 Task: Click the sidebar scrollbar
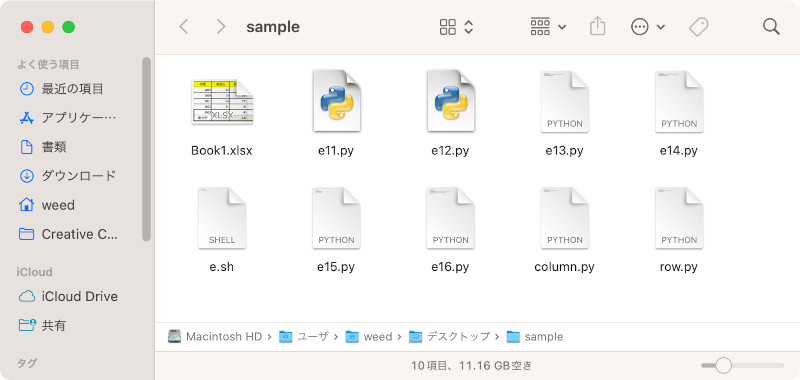click(x=146, y=149)
